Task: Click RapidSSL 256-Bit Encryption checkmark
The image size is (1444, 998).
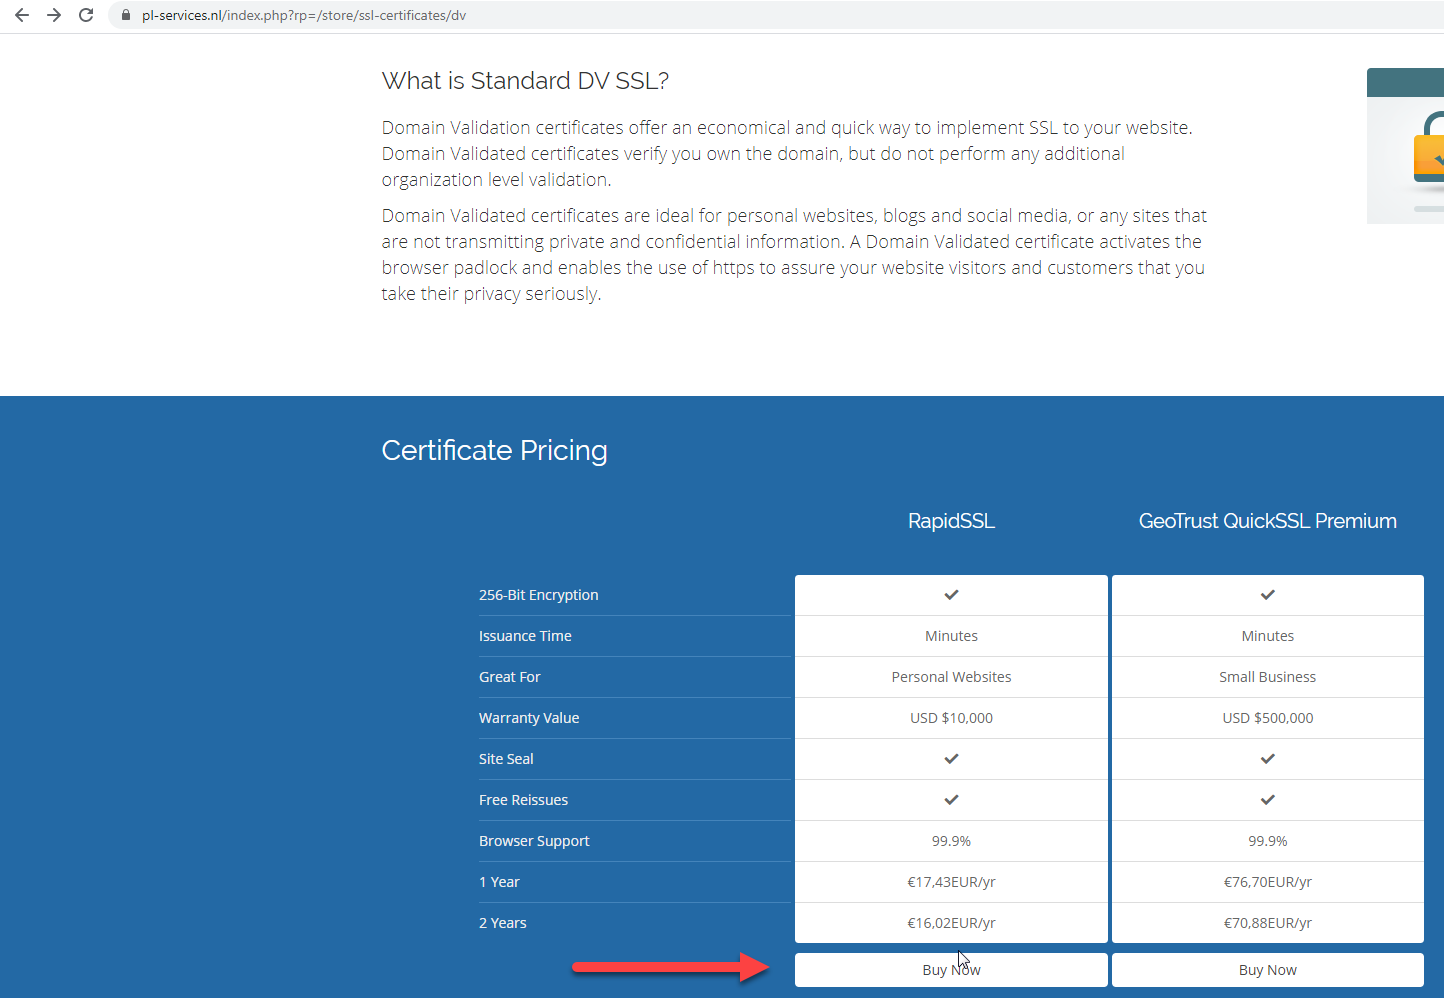Action: 951,595
